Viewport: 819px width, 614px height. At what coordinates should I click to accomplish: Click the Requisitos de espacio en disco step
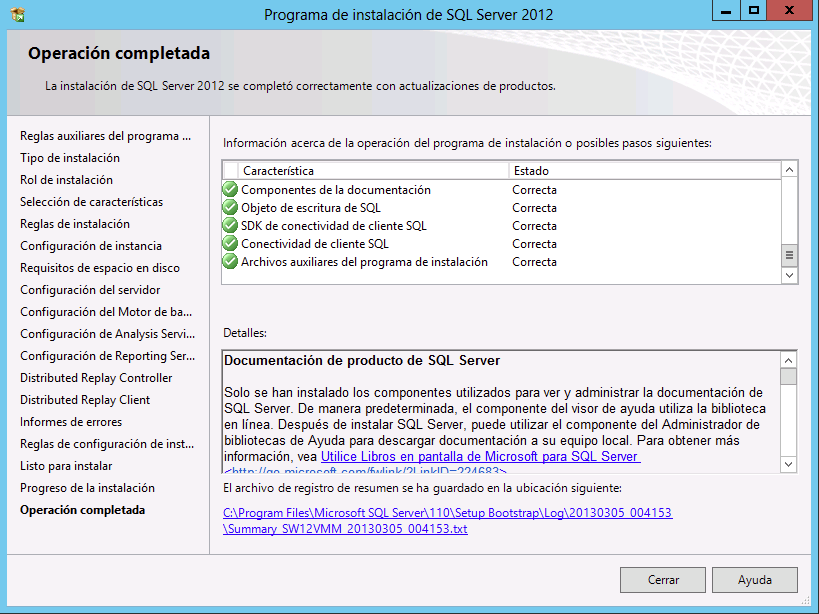(100, 268)
